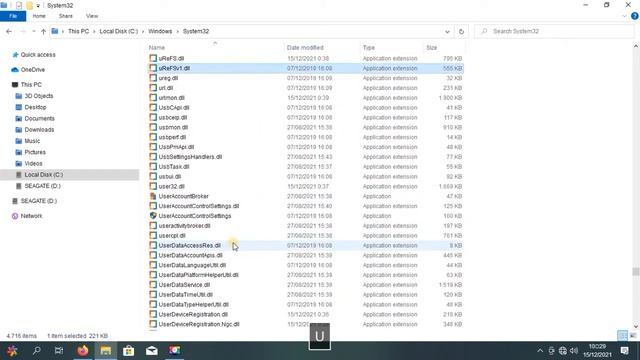This screenshot has height=360, width=640.
Task: Open Task View on the taskbar
Action: coord(59,351)
